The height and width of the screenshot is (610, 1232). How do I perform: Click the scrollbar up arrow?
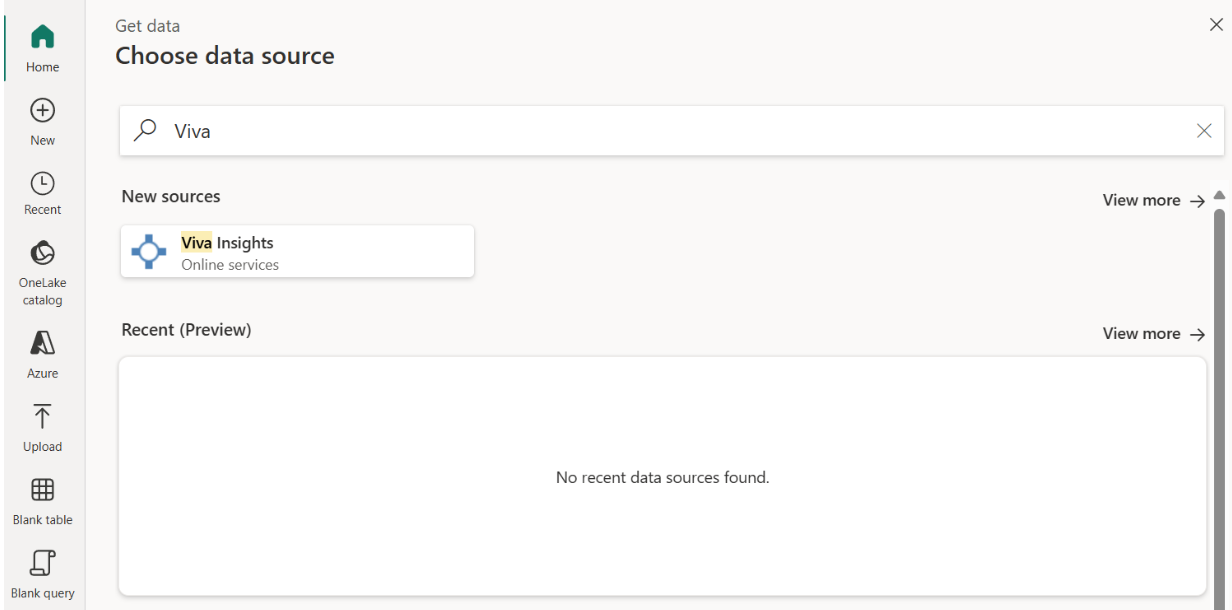[1219, 195]
